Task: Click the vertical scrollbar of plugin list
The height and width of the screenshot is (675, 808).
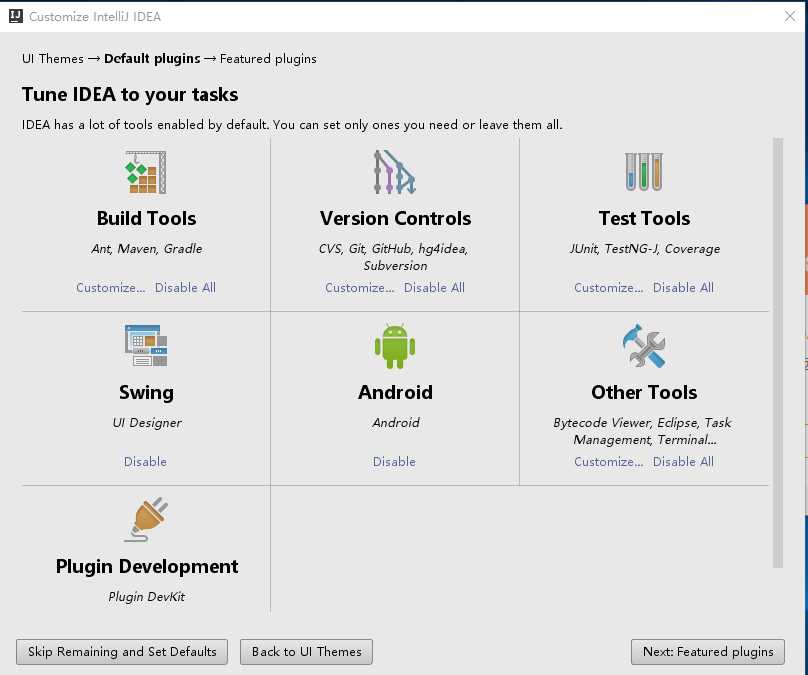Action: (778, 353)
